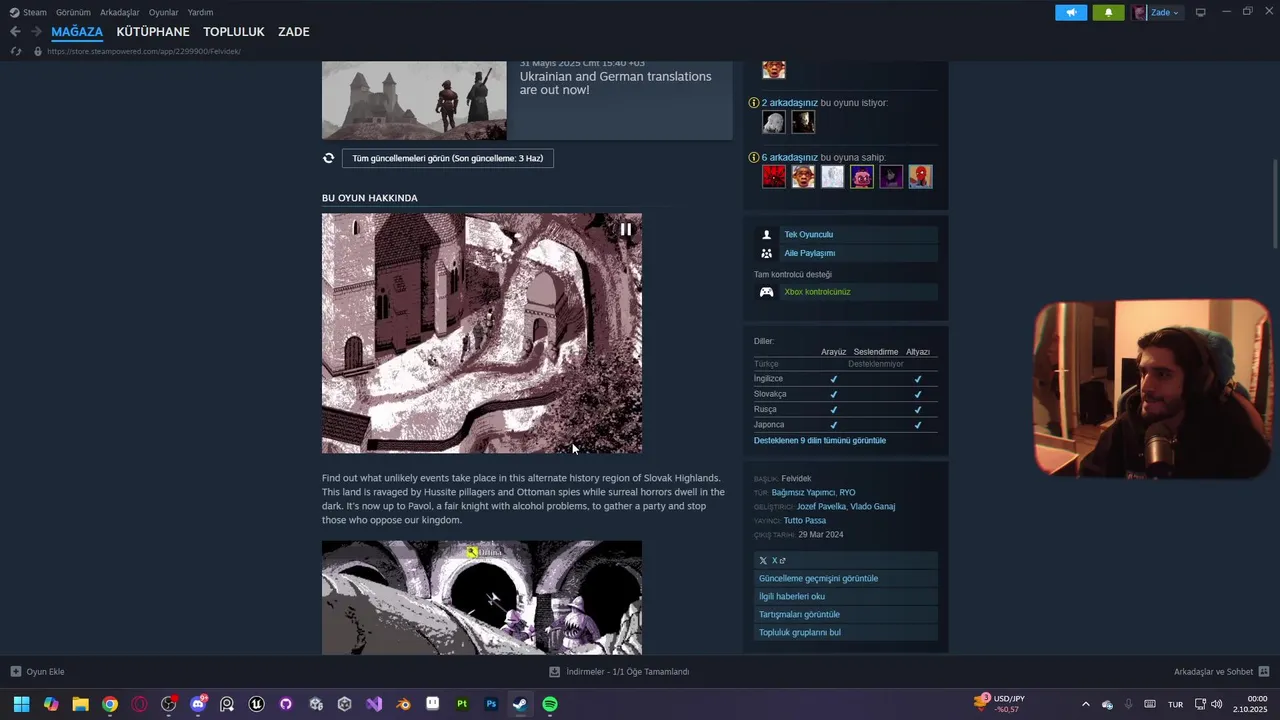The width and height of the screenshot is (1280, 720).
Task: Click the first avatar among friends wishing the game
Action: coord(774,122)
